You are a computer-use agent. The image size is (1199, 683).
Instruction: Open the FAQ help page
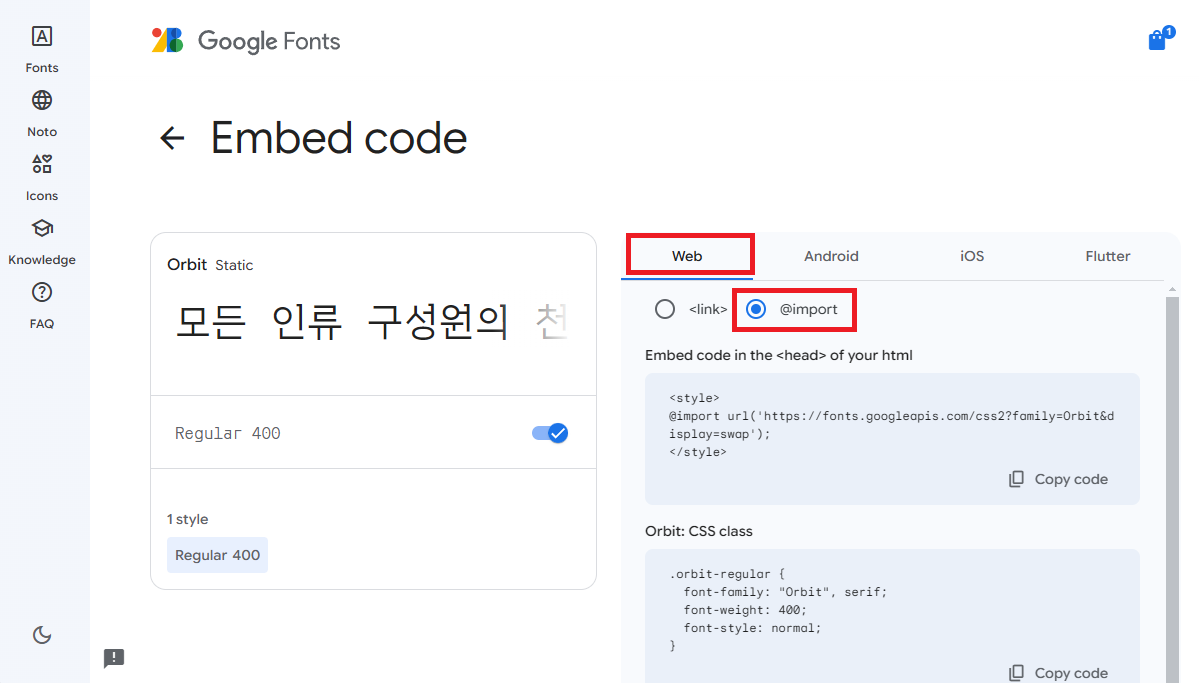41,306
